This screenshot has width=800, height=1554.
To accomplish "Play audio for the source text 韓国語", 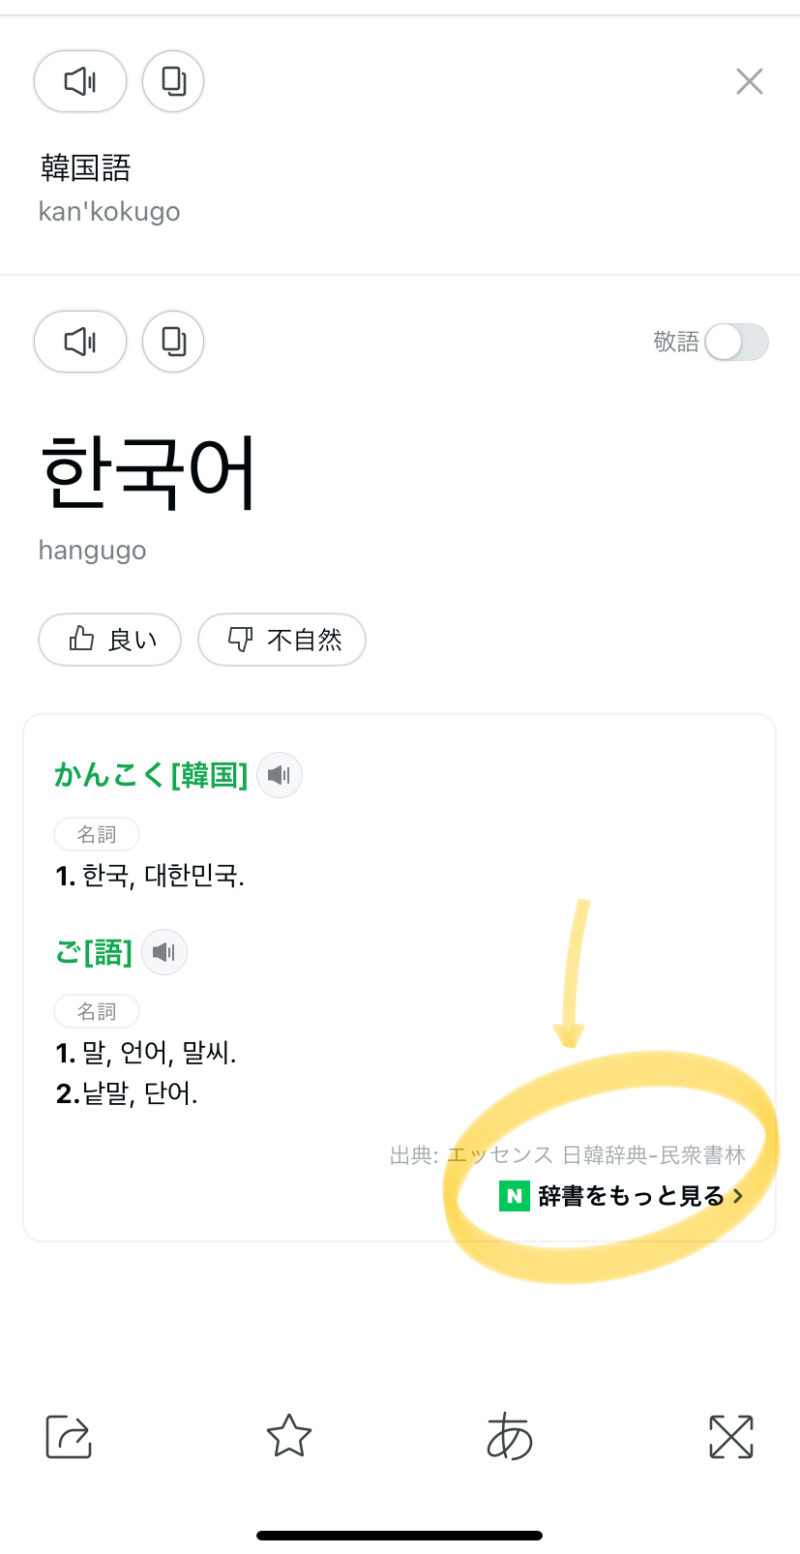I will [x=80, y=81].
